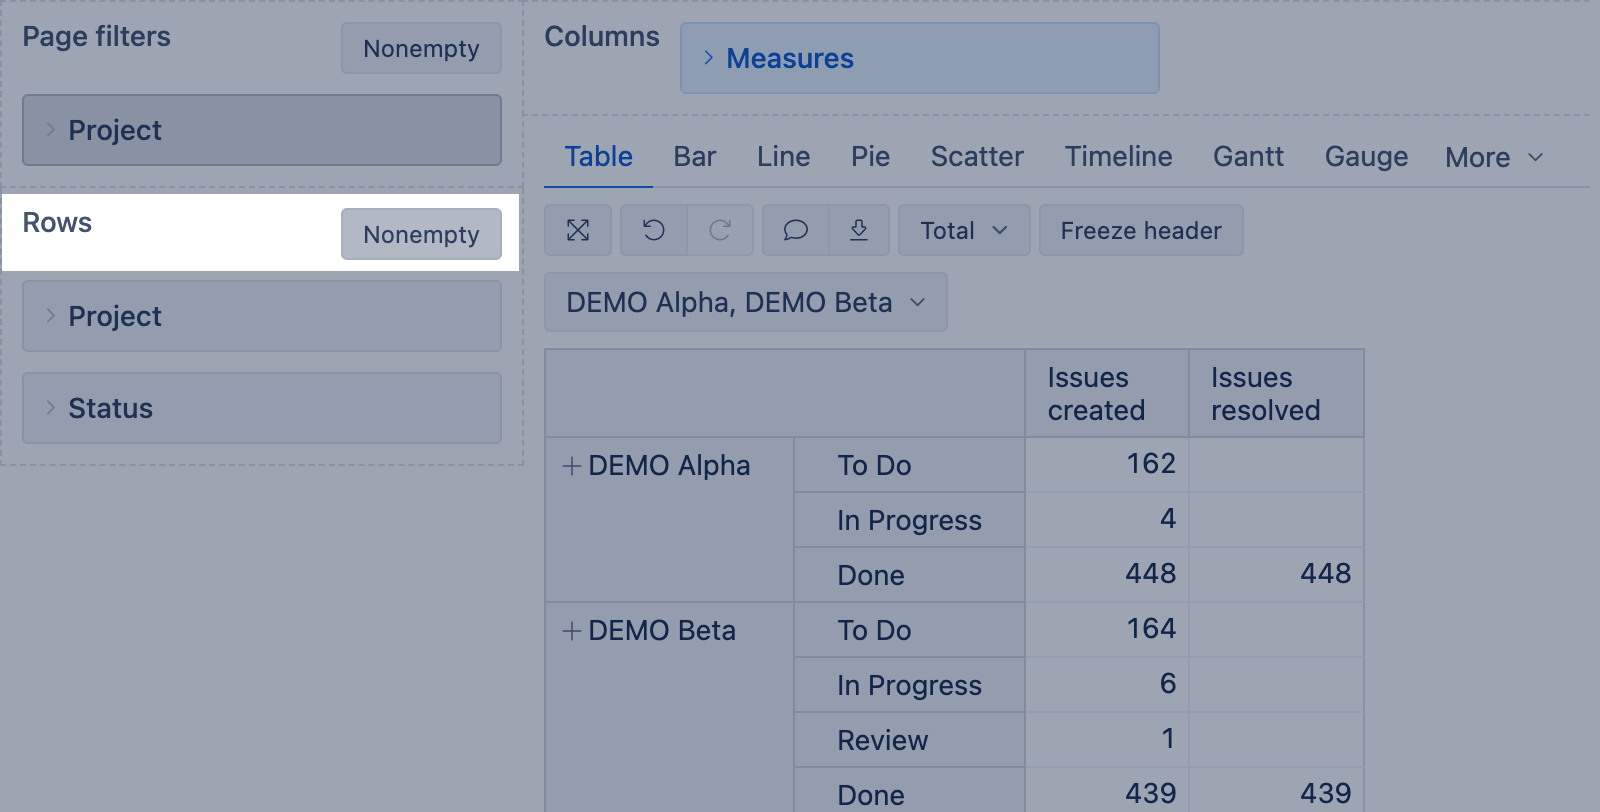Switch to the Bar chart tab
The height and width of the screenshot is (812, 1600).
point(695,157)
